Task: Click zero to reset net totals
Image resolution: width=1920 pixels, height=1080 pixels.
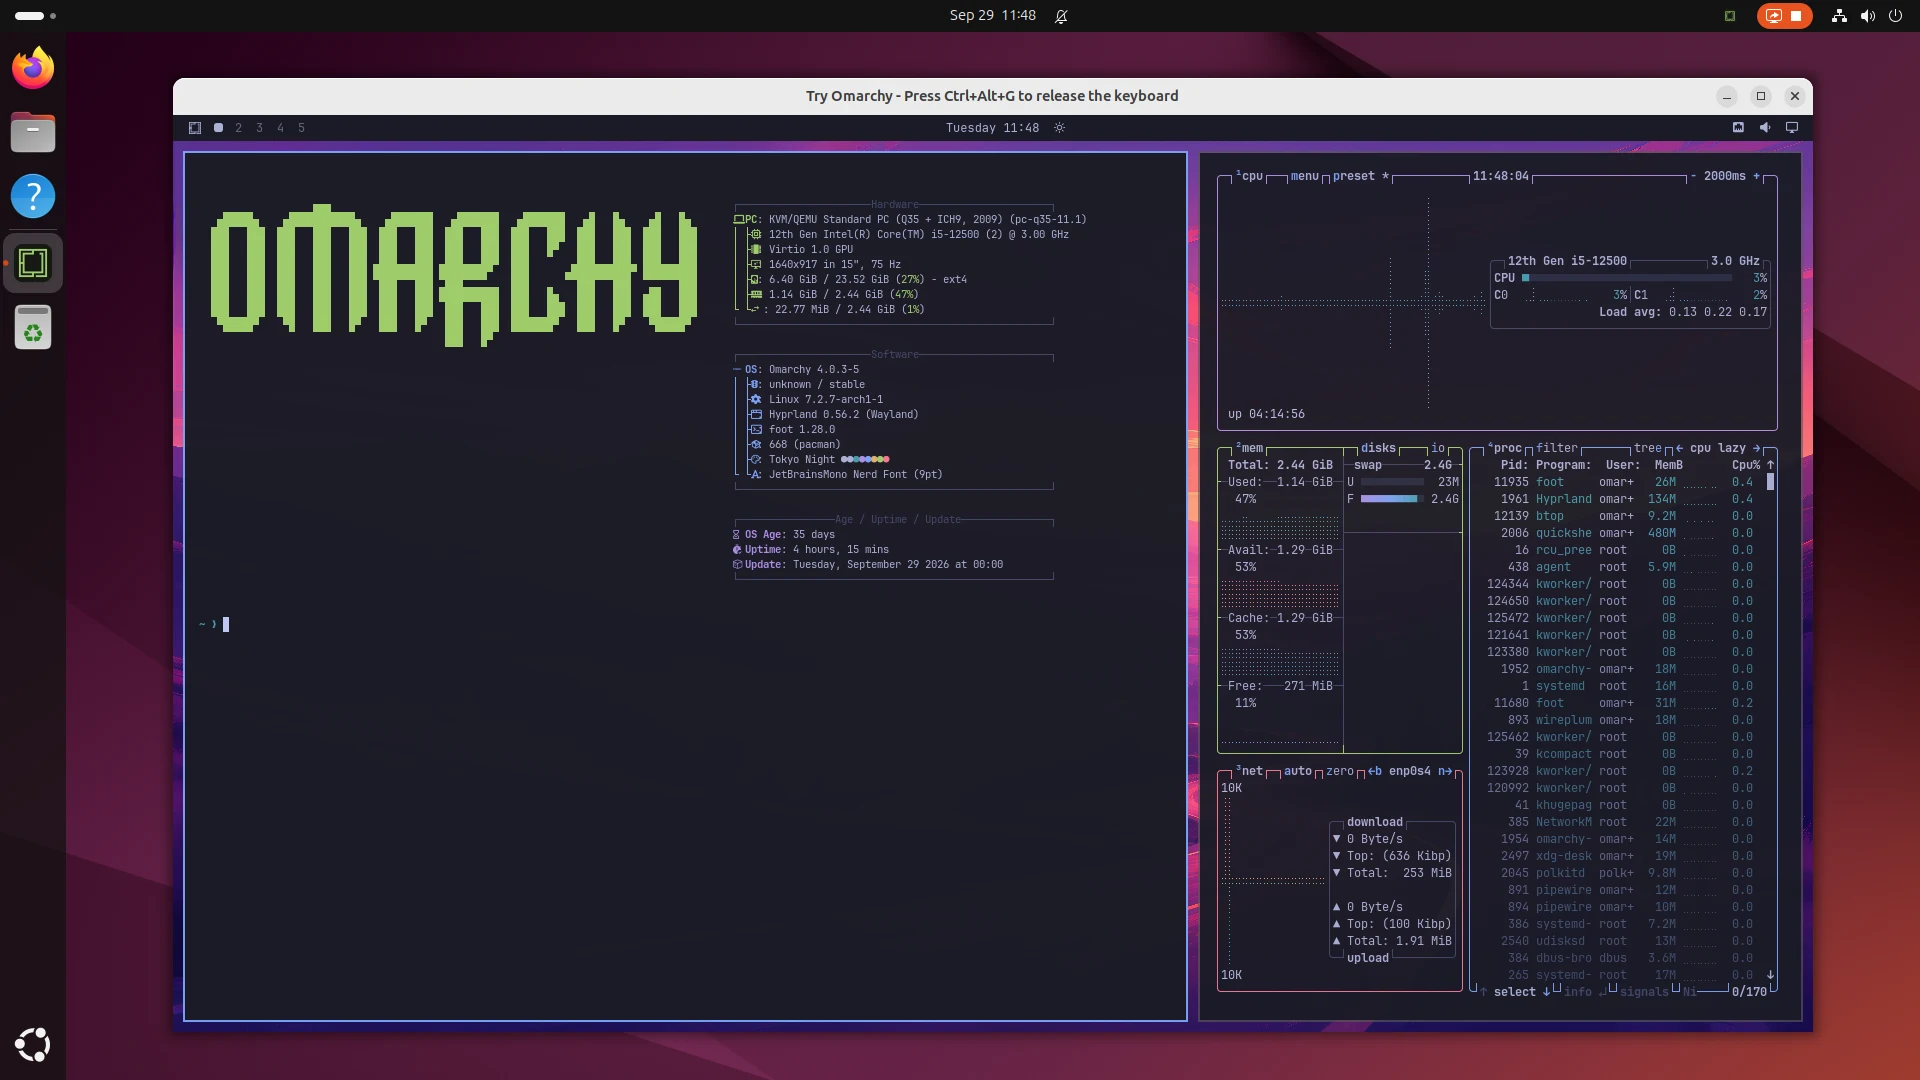Action: pyautogui.click(x=1340, y=771)
